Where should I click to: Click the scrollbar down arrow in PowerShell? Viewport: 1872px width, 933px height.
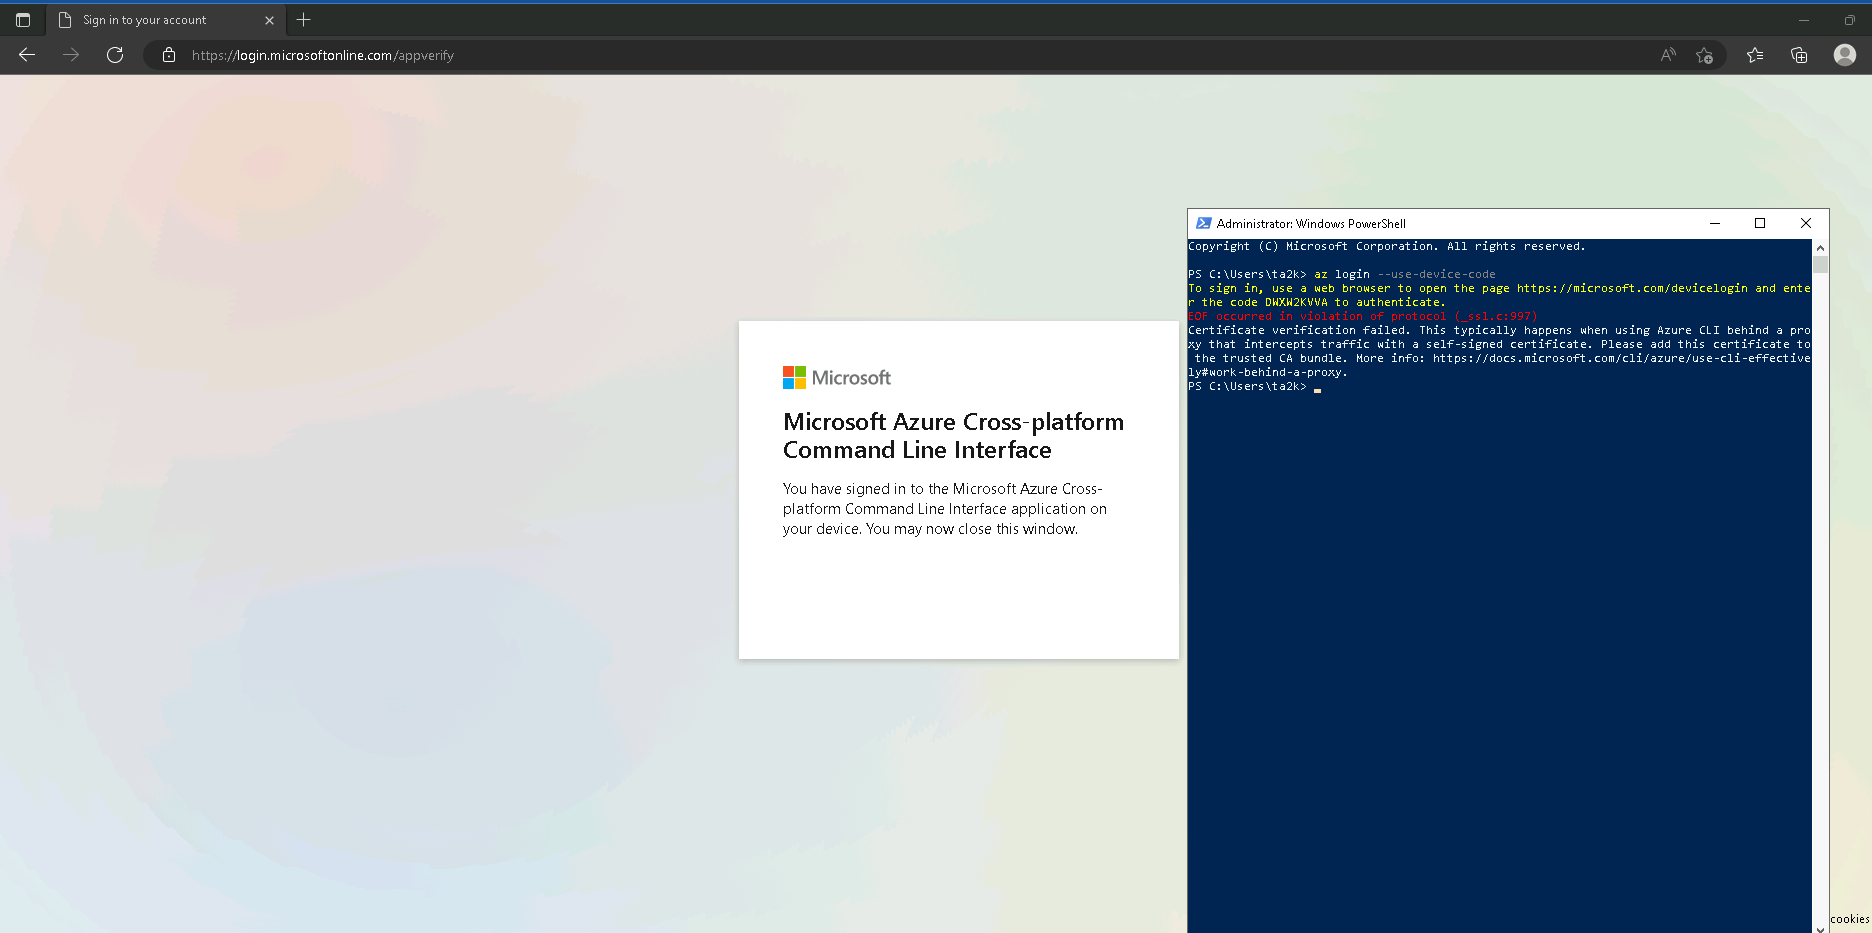pyautogui.click(x=1820, y=928)
